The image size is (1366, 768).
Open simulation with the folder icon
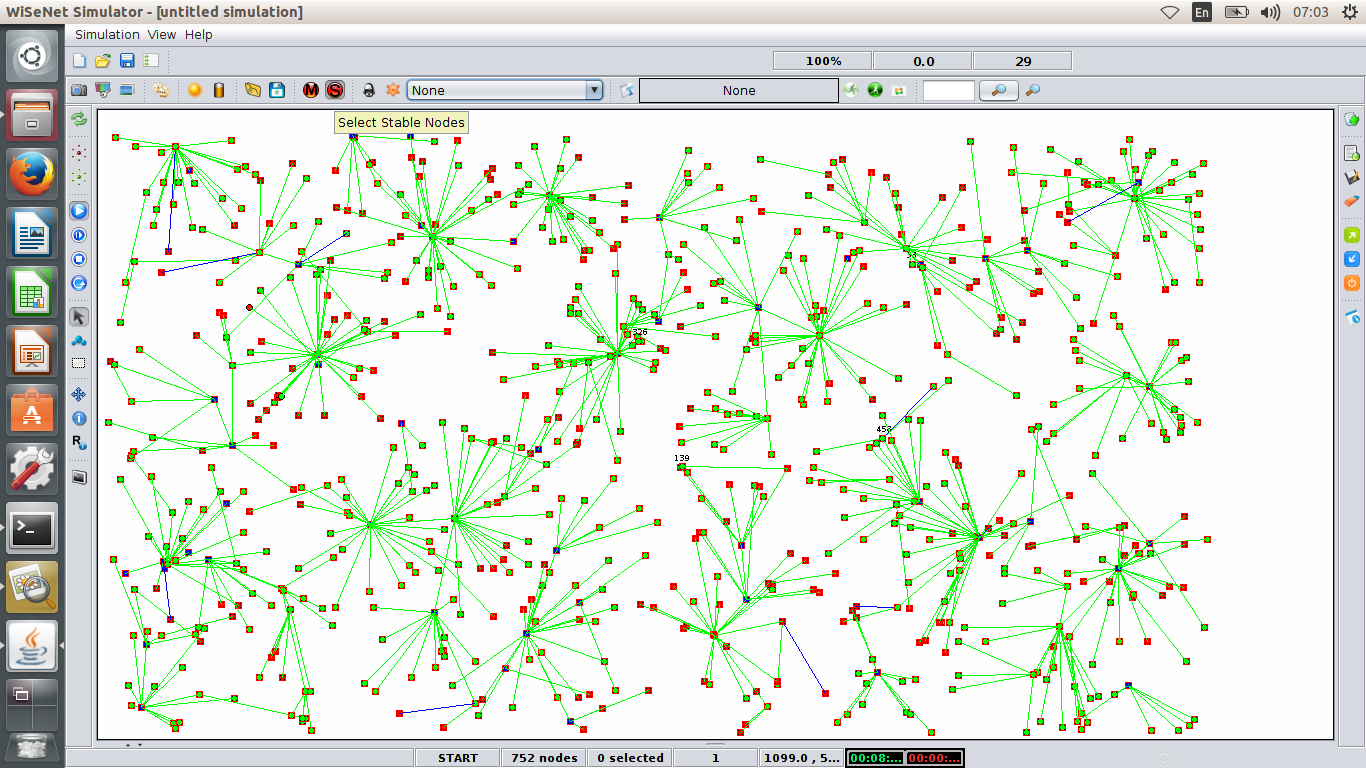(102, 61)
